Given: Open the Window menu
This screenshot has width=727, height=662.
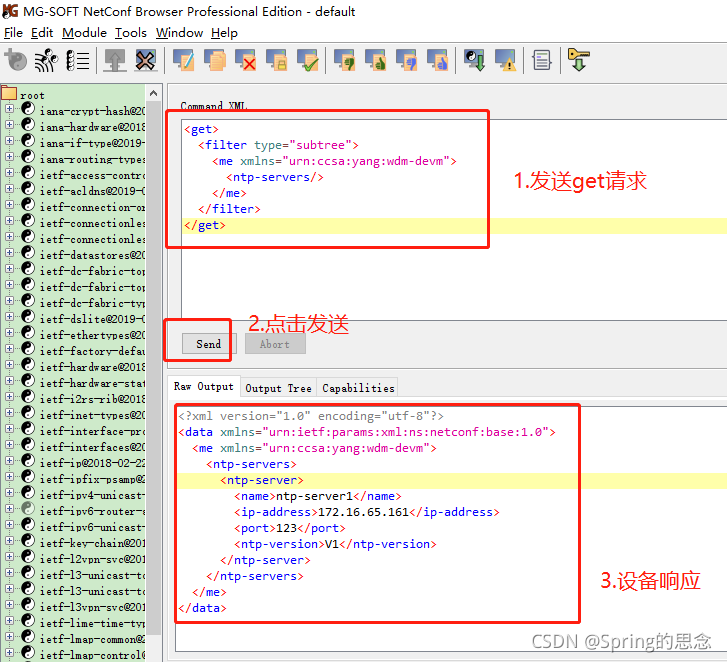Looking at the screenshot, I should pyautogui.click(x=179, y=33).
